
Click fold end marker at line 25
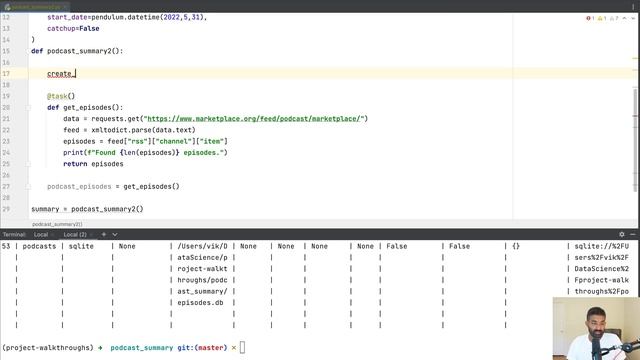(x=28, y=164)
